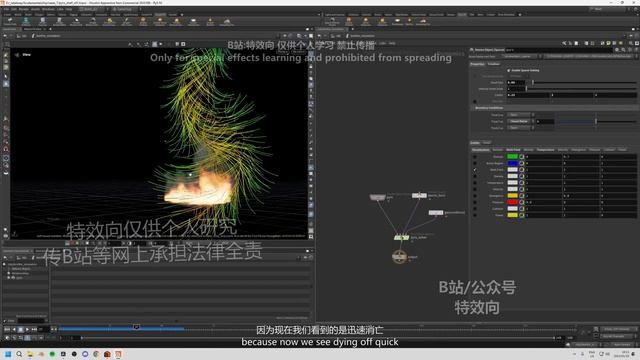640x360 pixels.
Task: Open the File menu
Action: click(7, 9)
